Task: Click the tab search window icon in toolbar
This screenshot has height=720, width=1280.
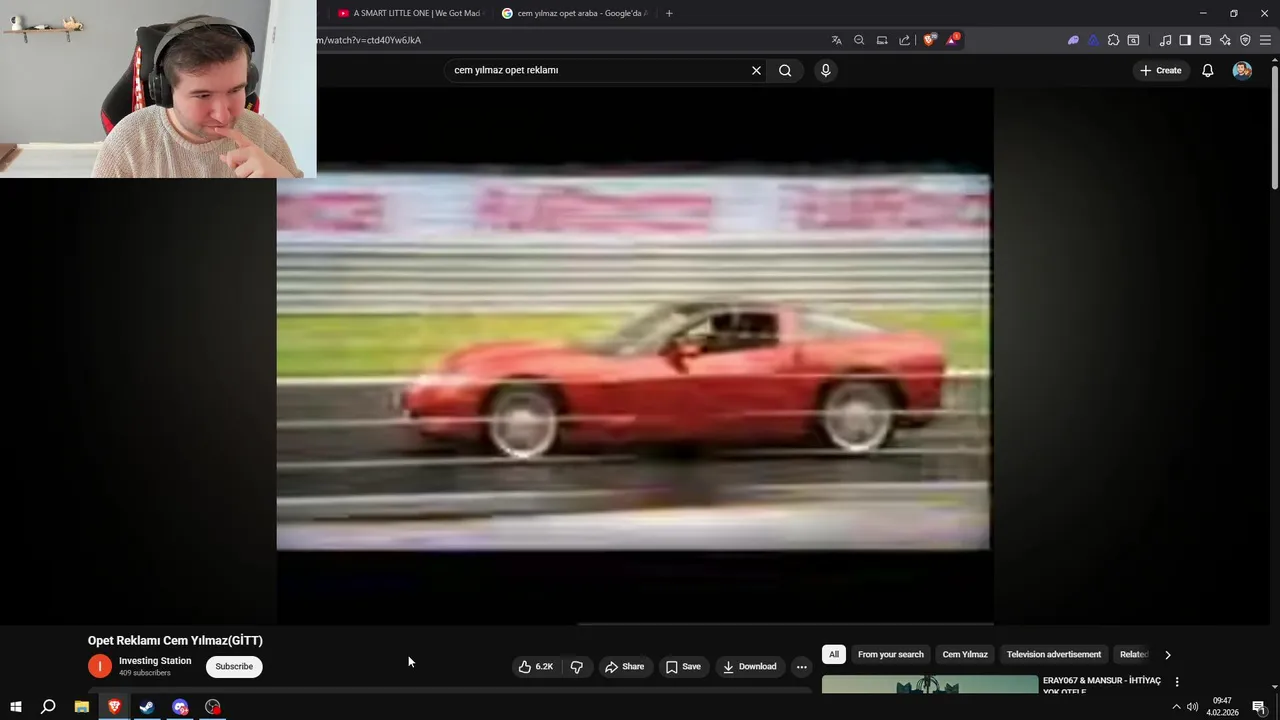Action: pos(1133,40)
